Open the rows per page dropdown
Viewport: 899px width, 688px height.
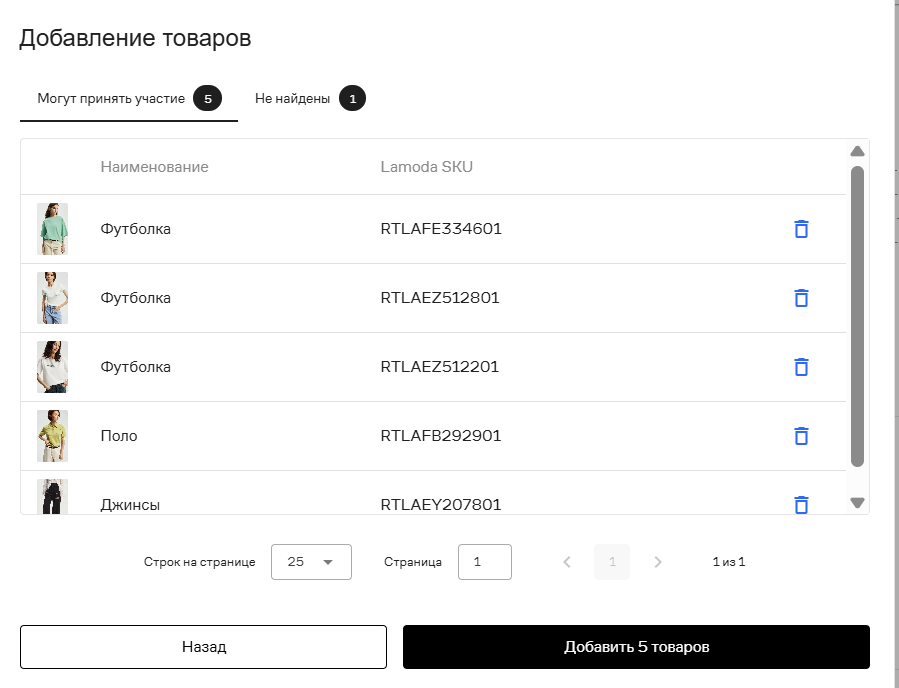(311, 562)
